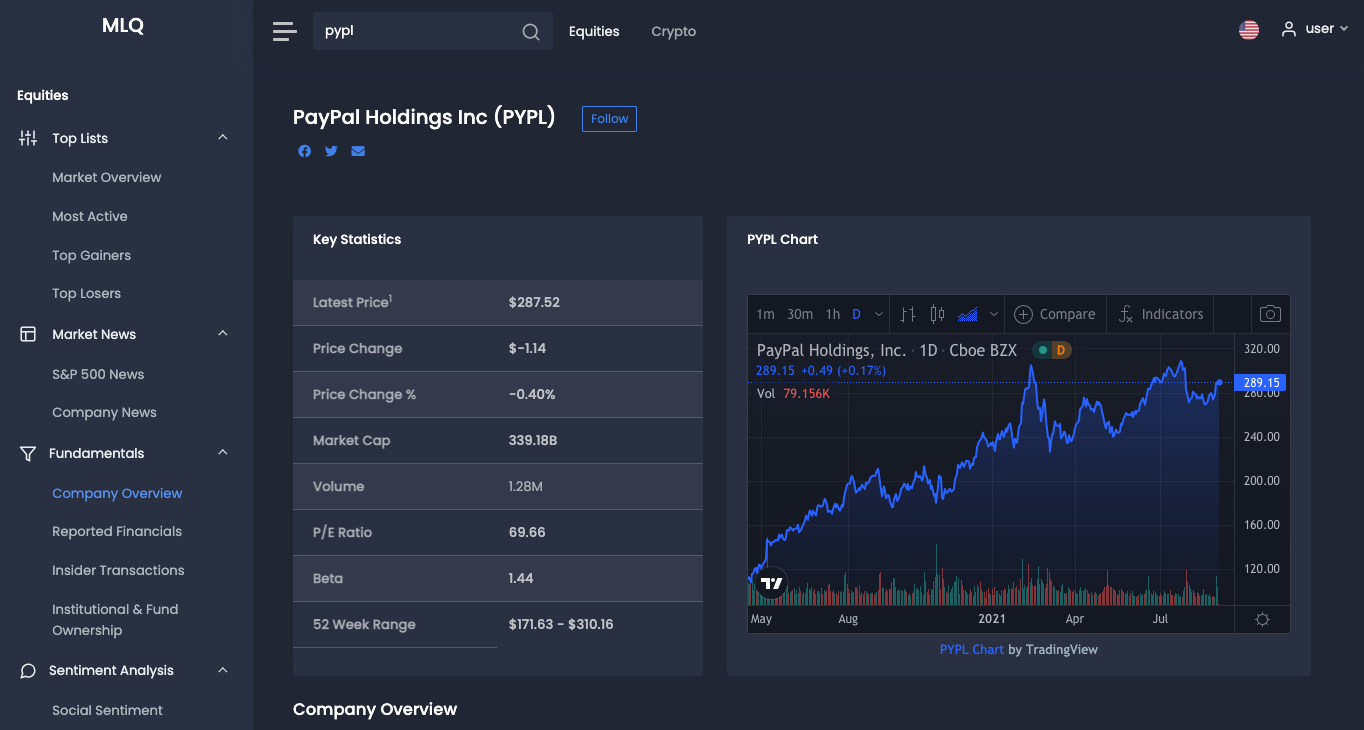Select the D daily chart interval
This screenshot has width=1364, height=730.
(x=856, y=314)
